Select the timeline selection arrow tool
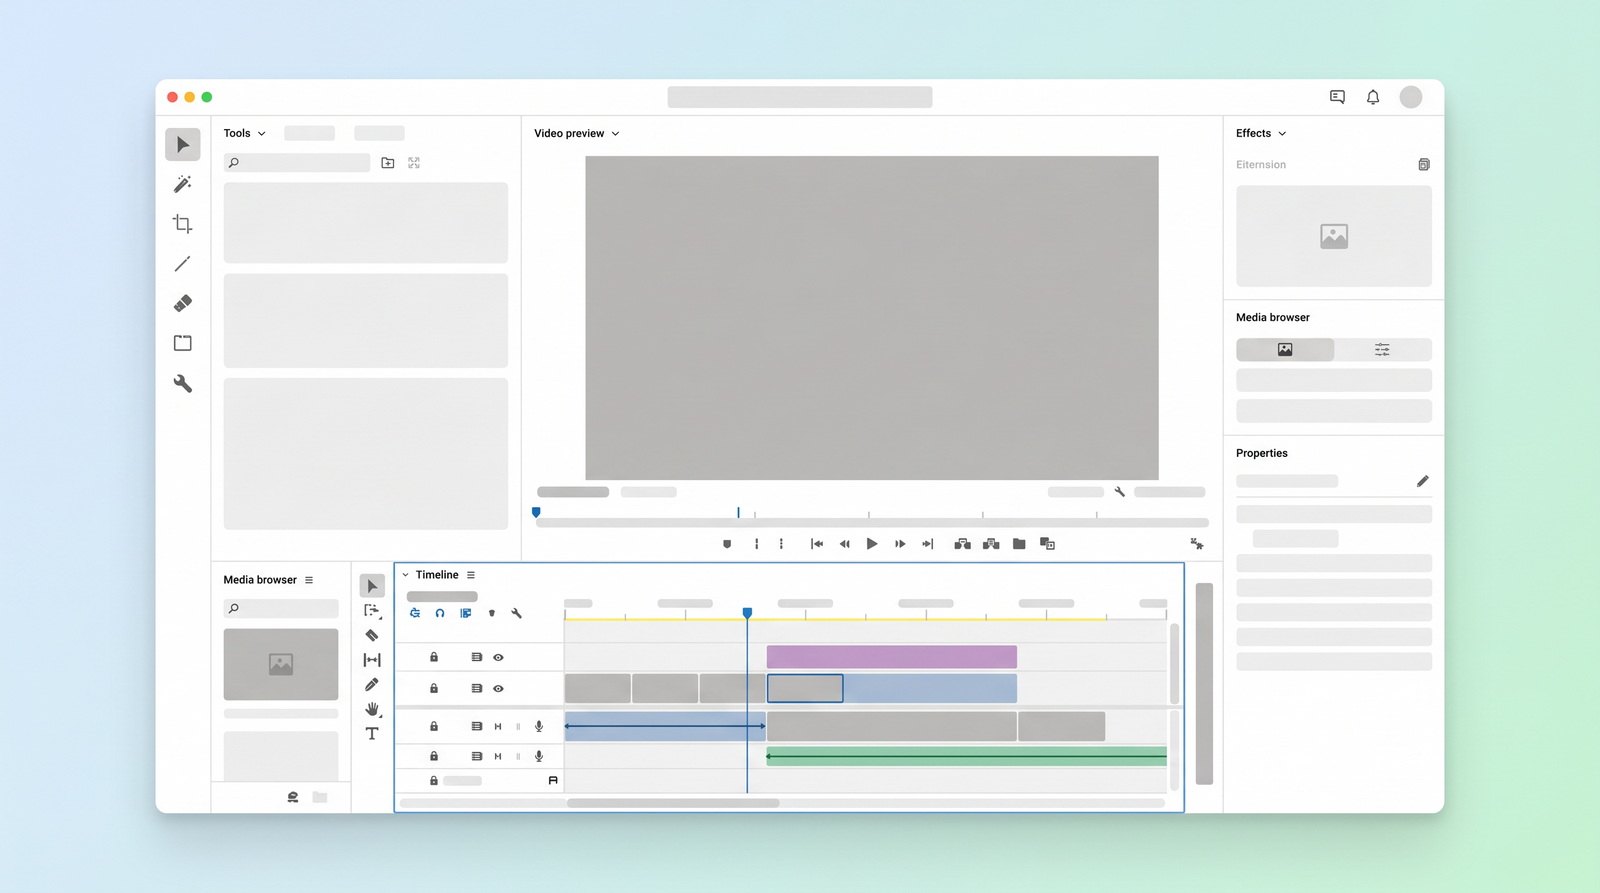The width and height of the screenshot is (1600, 893). point(372,586)
